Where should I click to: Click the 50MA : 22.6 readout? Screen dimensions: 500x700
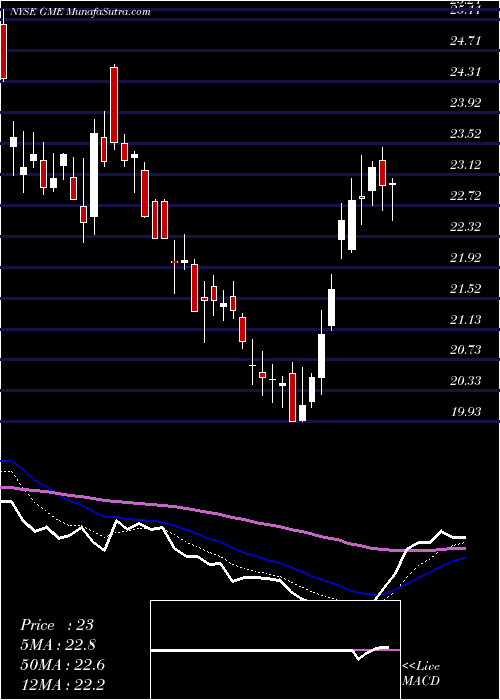pos(62,665)
